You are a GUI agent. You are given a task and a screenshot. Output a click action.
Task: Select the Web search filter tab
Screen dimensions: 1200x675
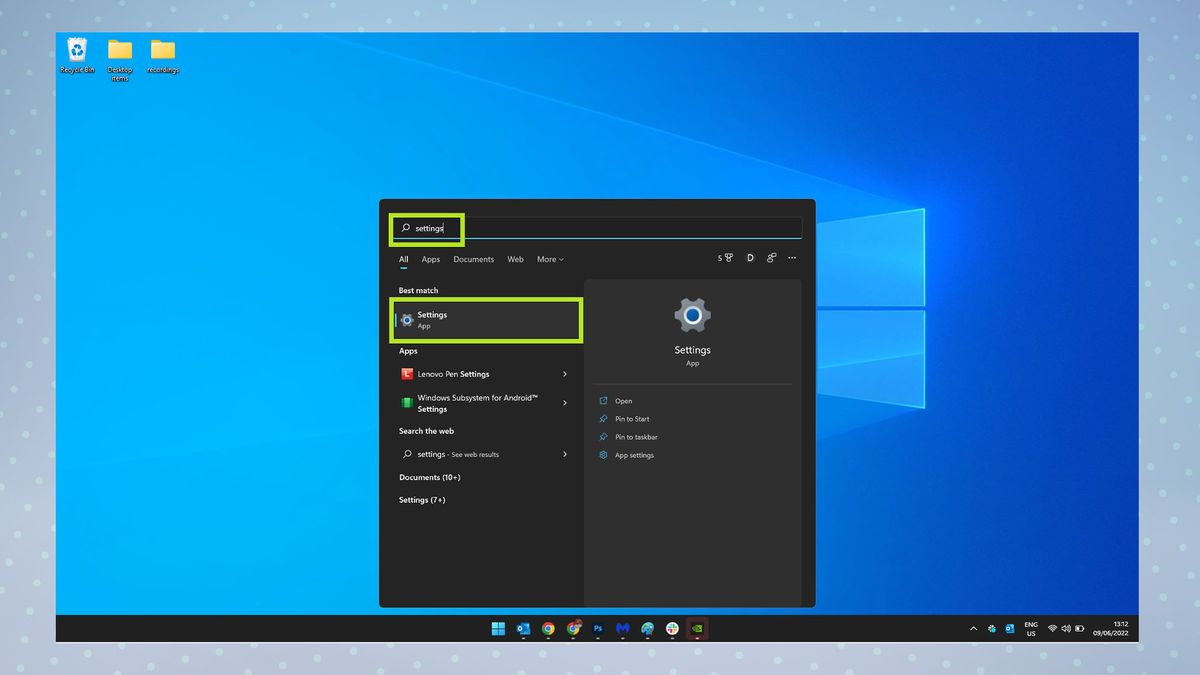(x=515, y=259)
